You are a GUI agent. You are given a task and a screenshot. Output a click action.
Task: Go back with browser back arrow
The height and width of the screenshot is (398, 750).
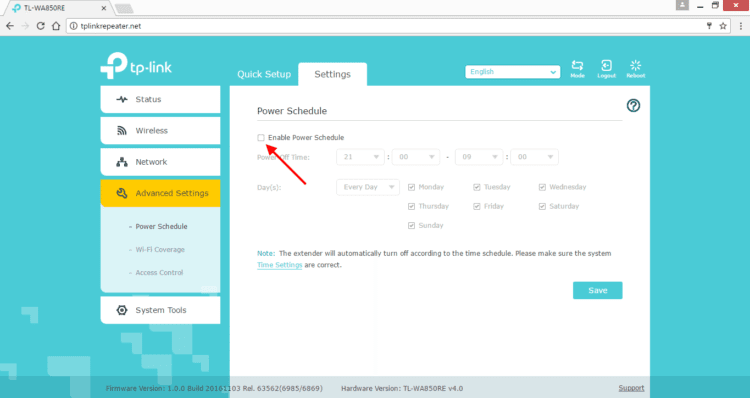pyautogui.click(x=10, y=26)
